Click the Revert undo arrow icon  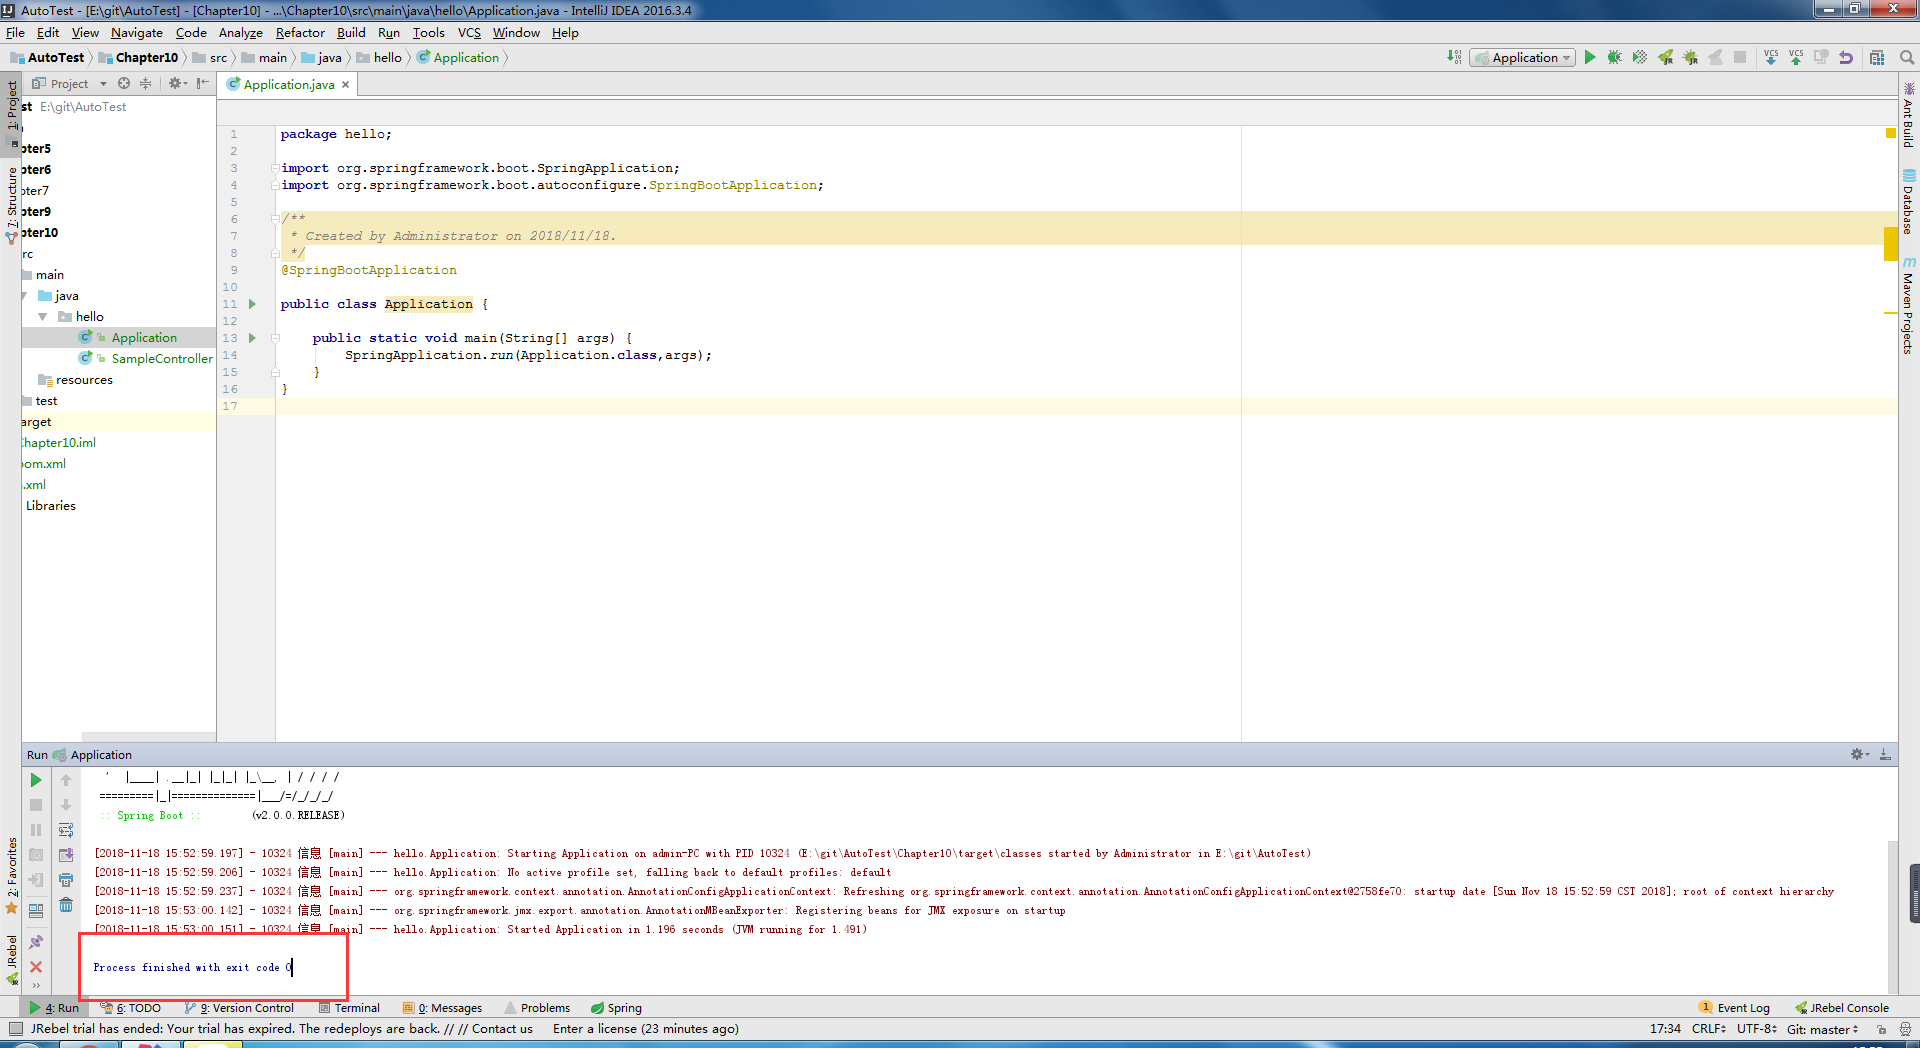pyautogui.click(x=1846, y=58)
